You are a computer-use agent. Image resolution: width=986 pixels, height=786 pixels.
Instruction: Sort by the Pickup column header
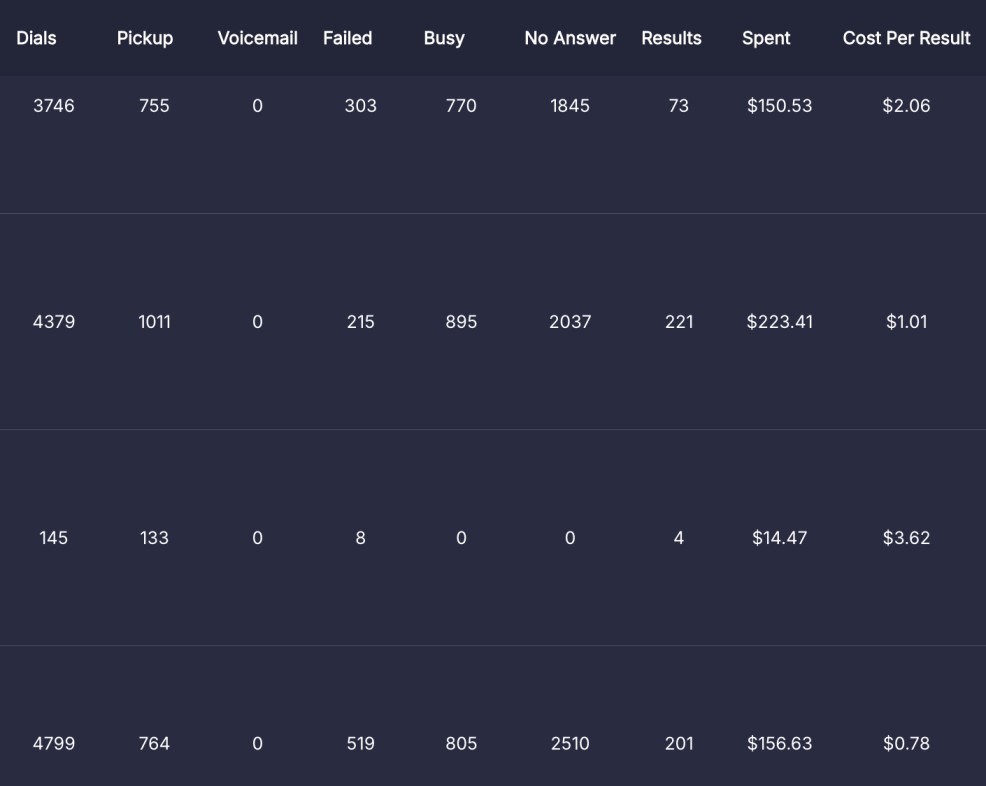click(145, 38)
